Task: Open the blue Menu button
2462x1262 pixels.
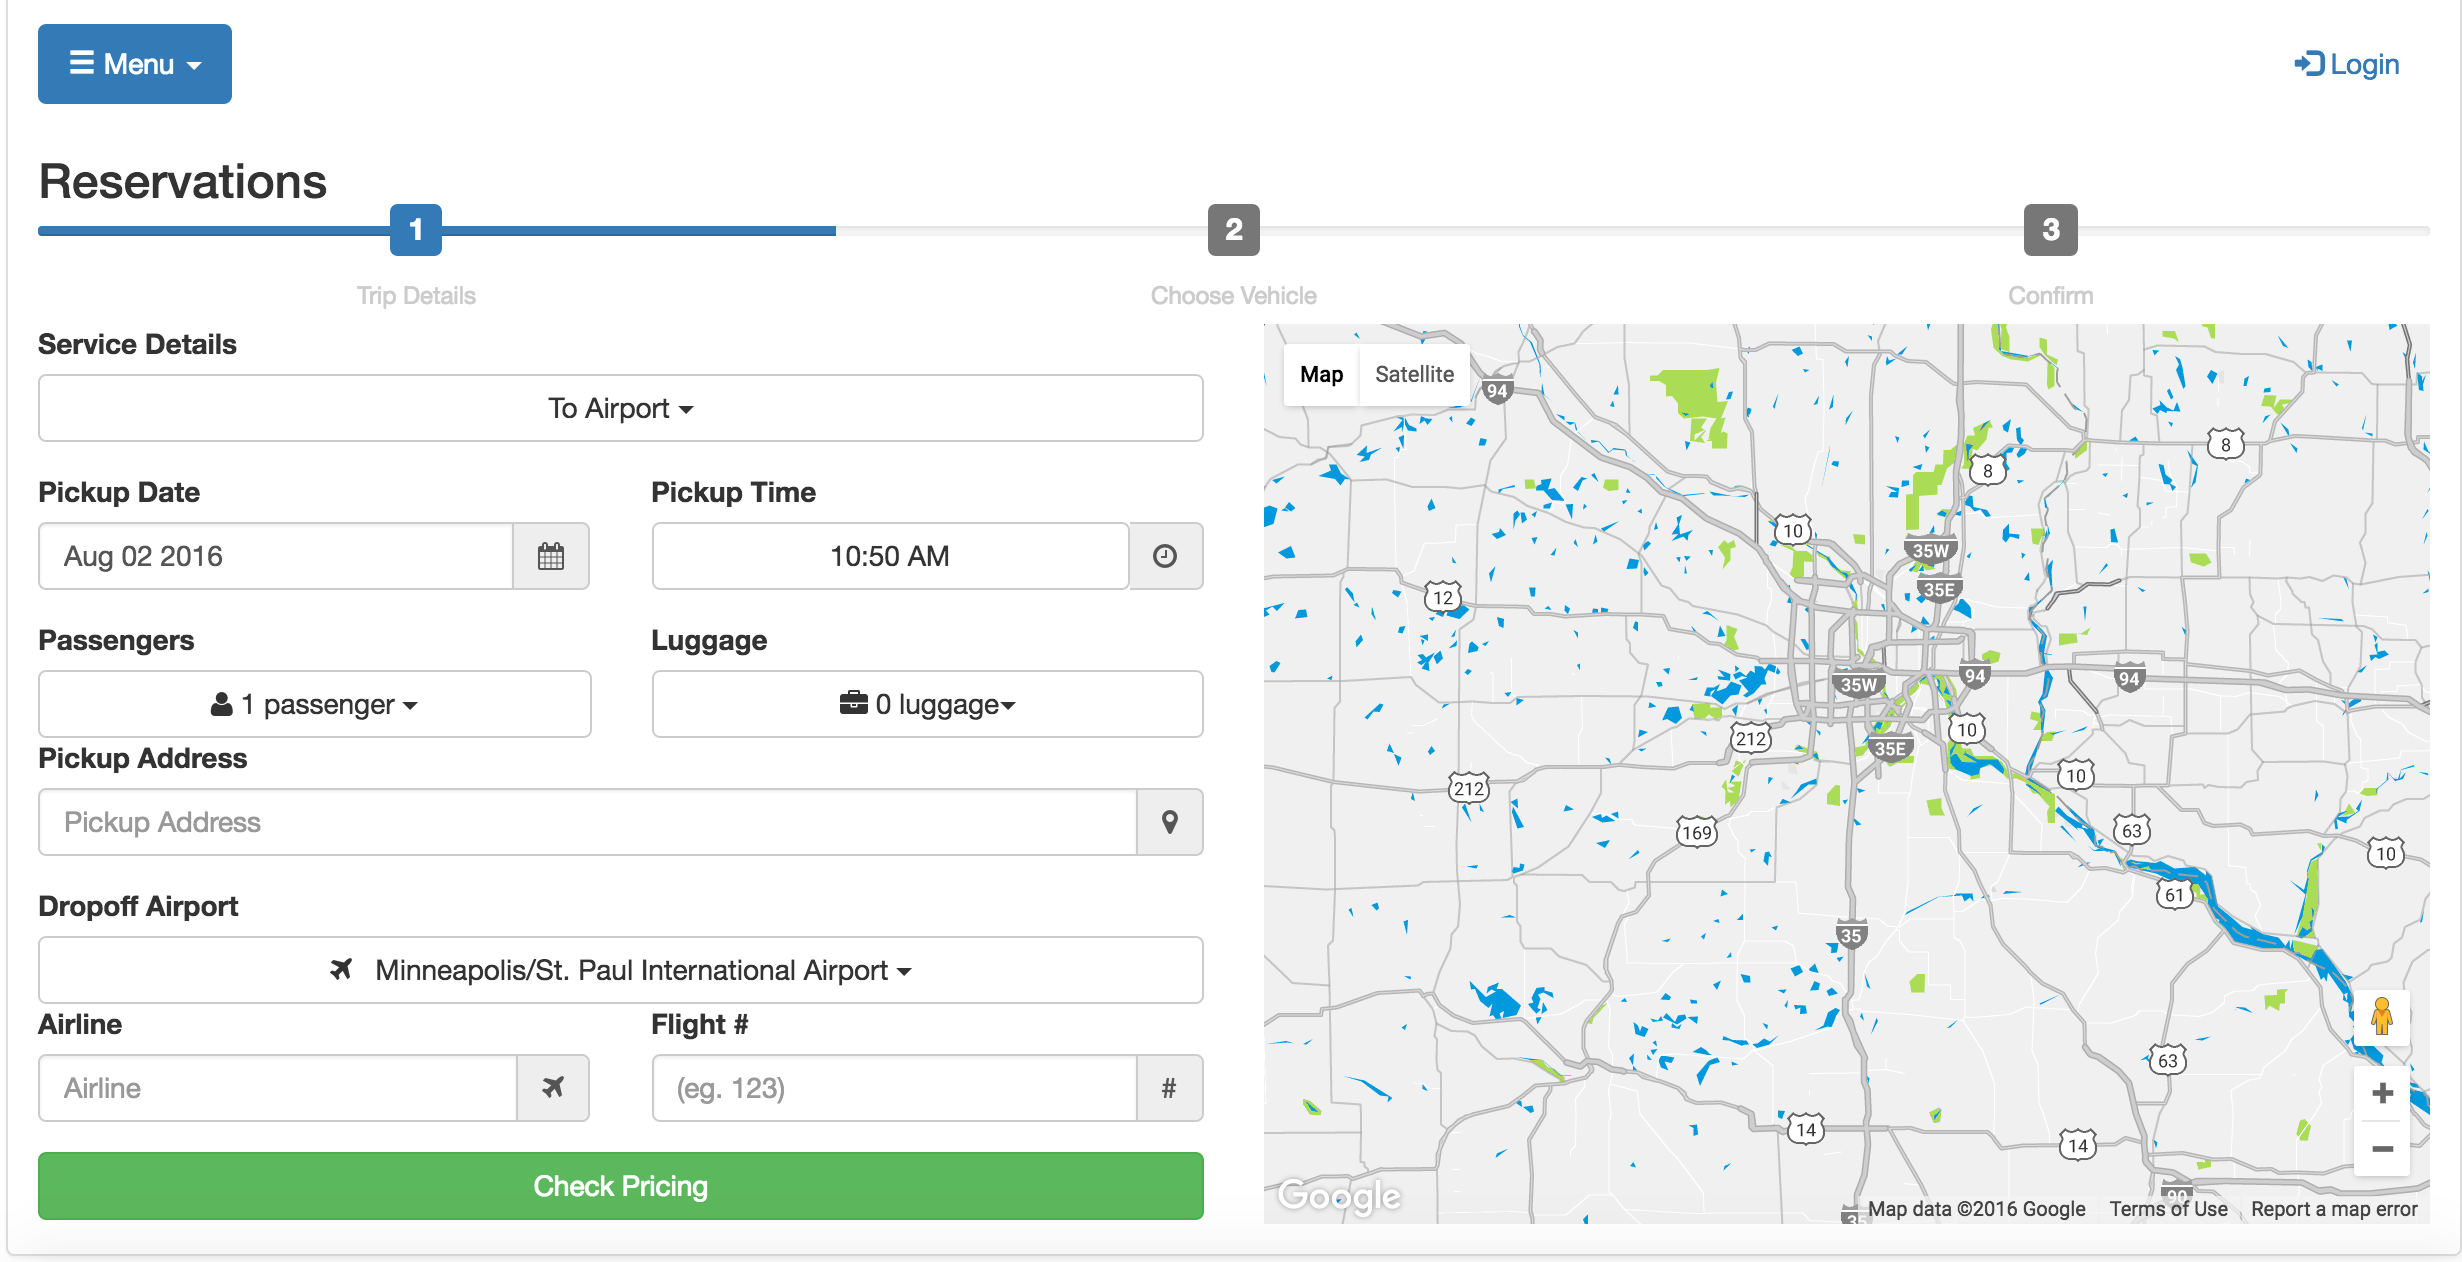Action: click(x=135, y=64)
